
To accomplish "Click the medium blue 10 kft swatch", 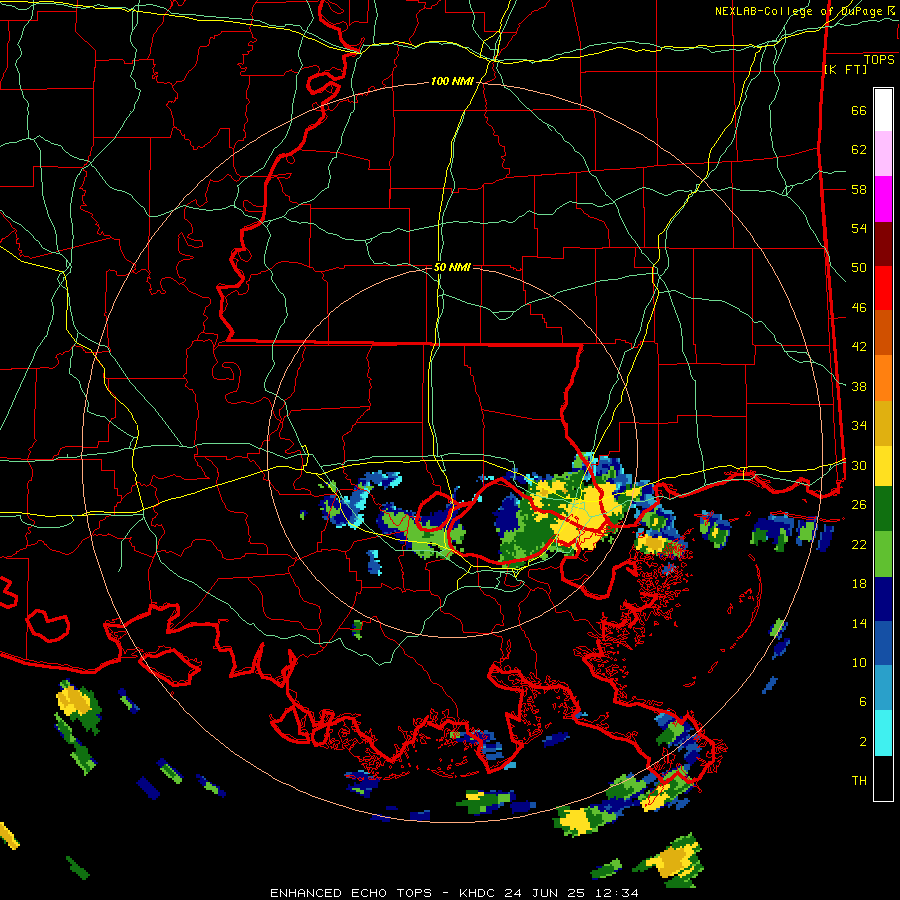I will coord(883,643).
